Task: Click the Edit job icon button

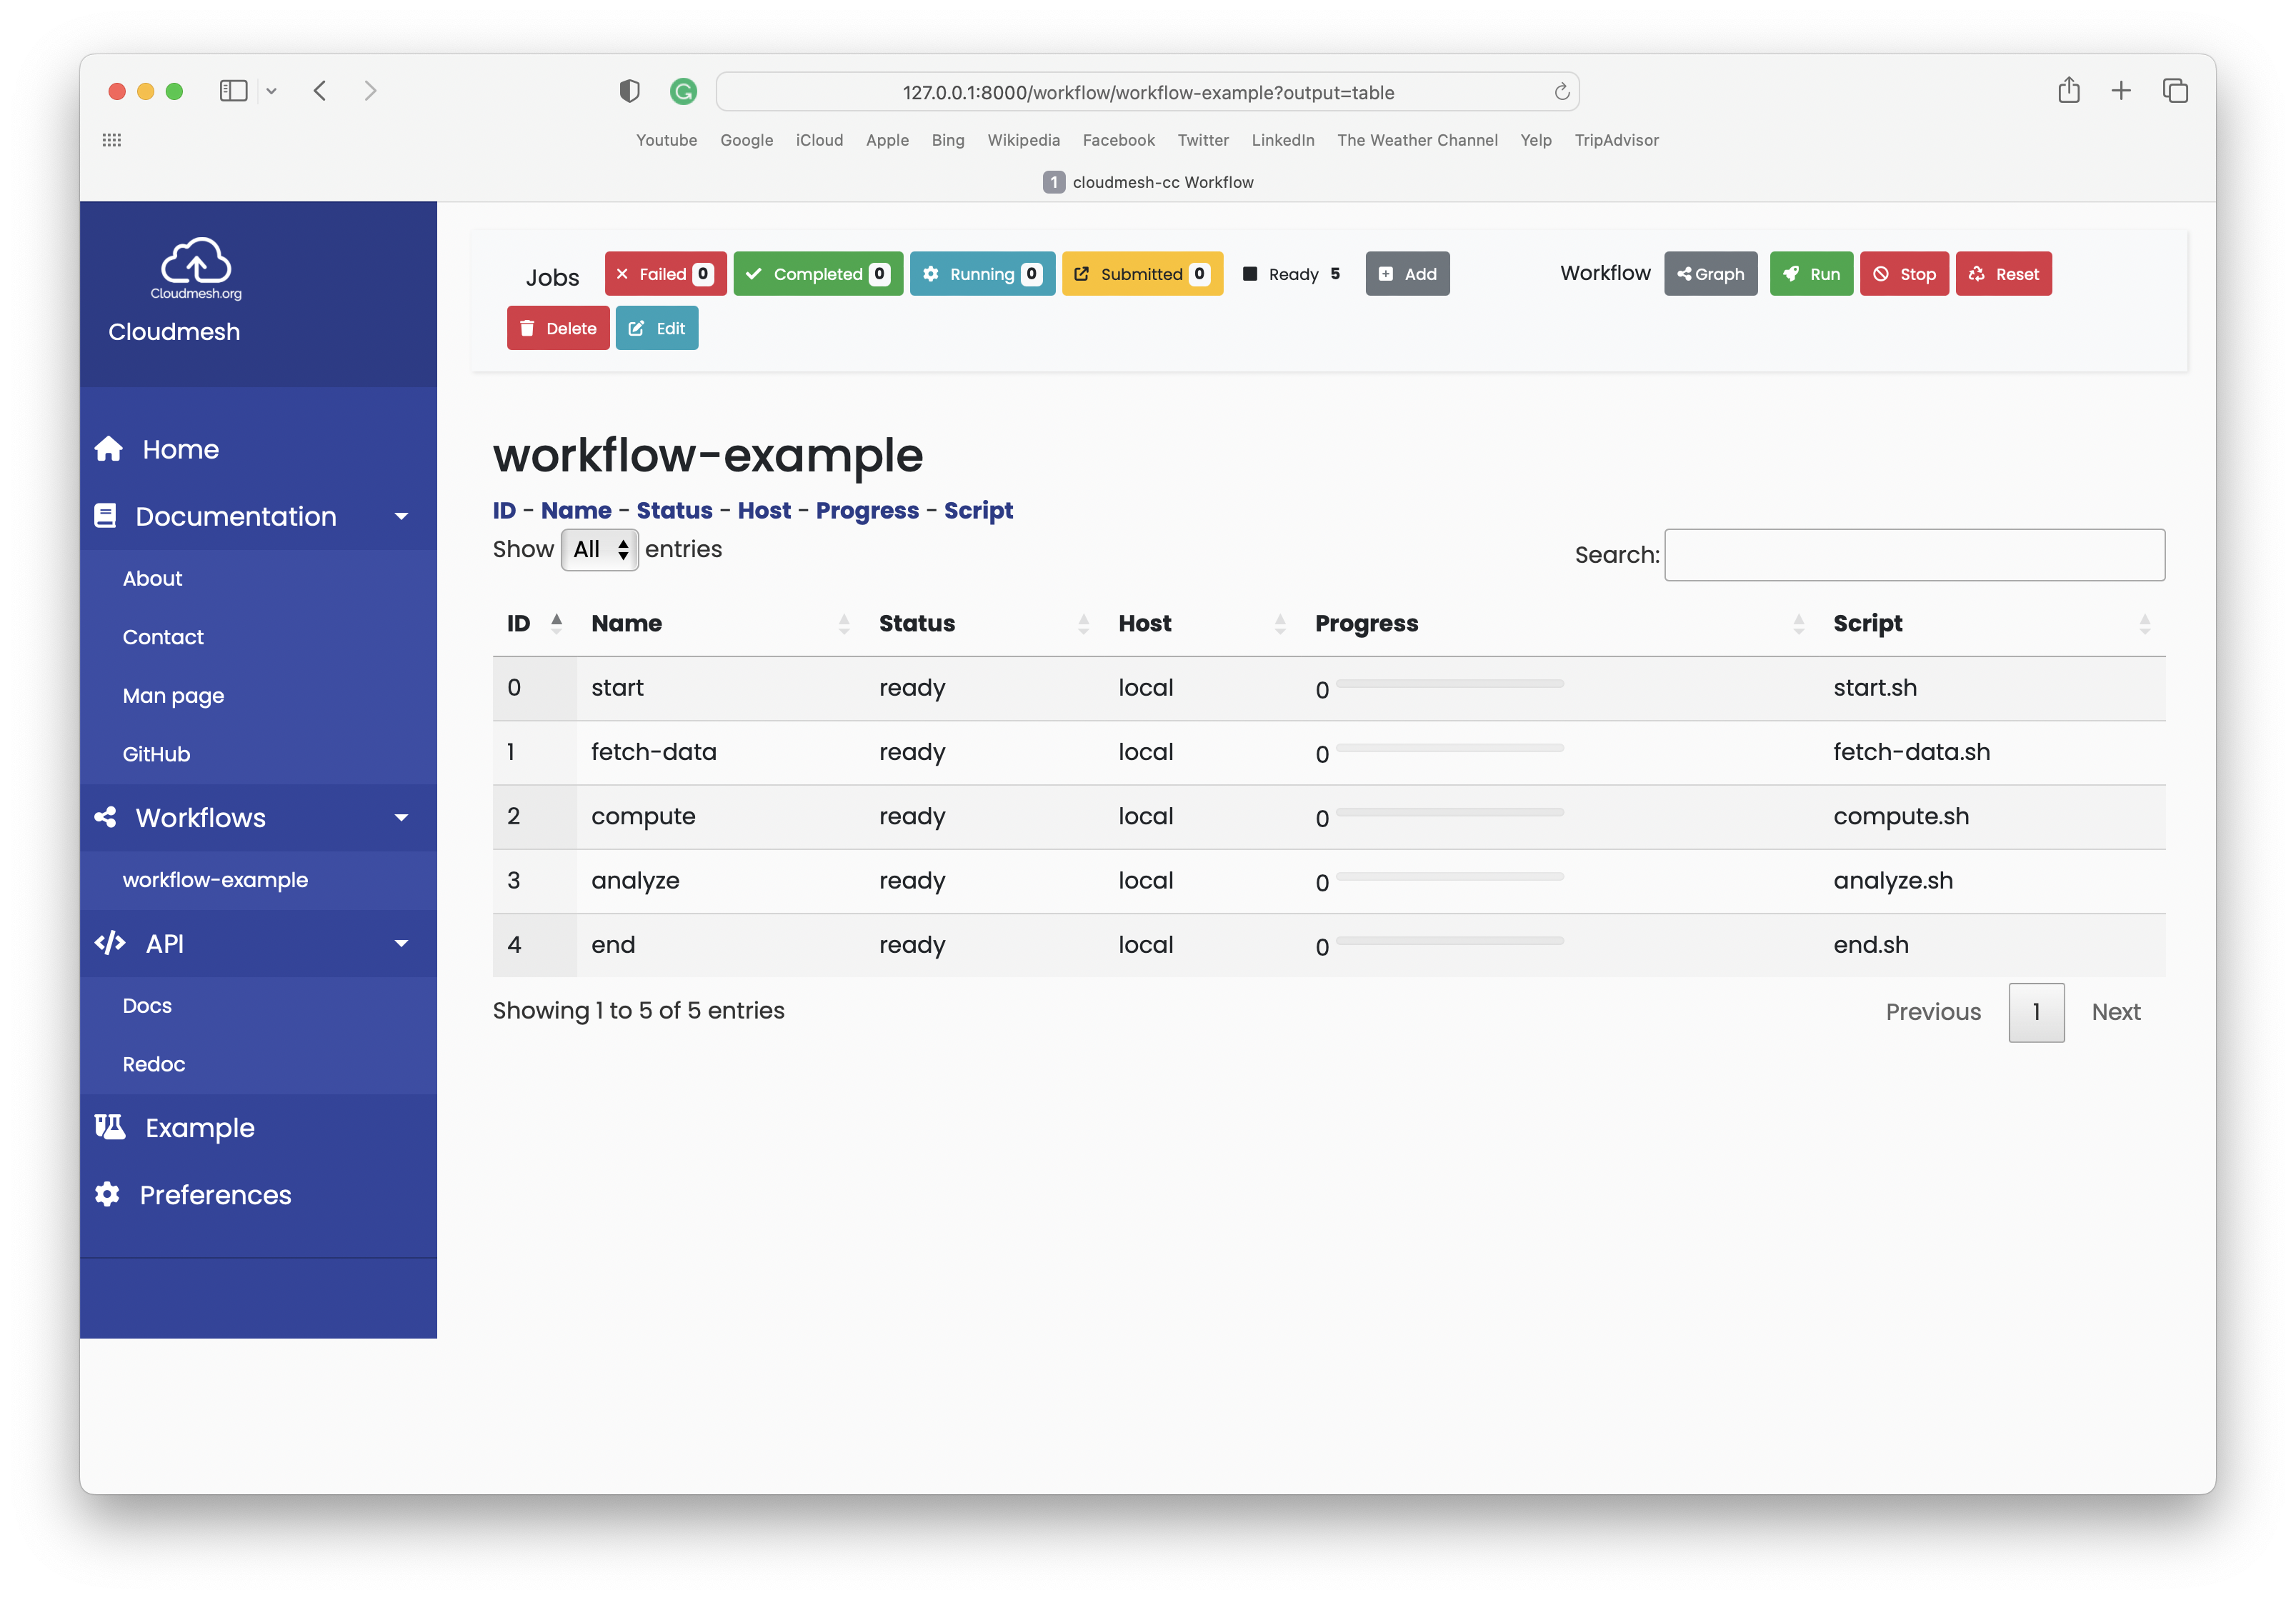Action: click(658, 328)
